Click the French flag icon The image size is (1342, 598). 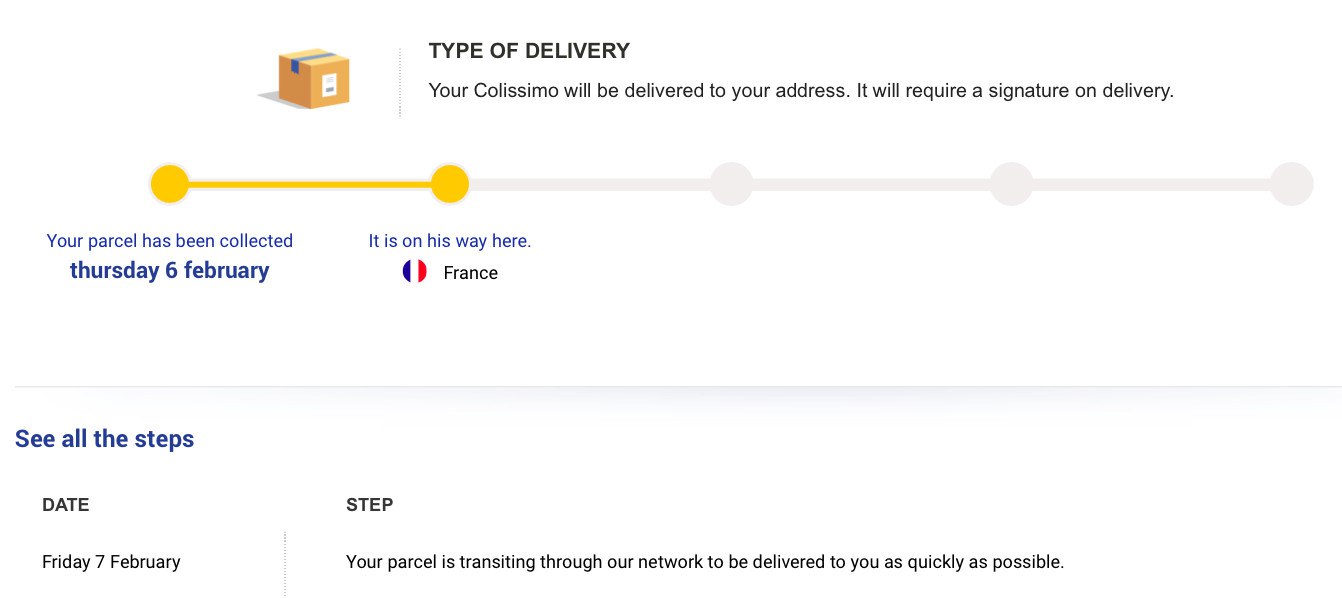coord(415,272)
